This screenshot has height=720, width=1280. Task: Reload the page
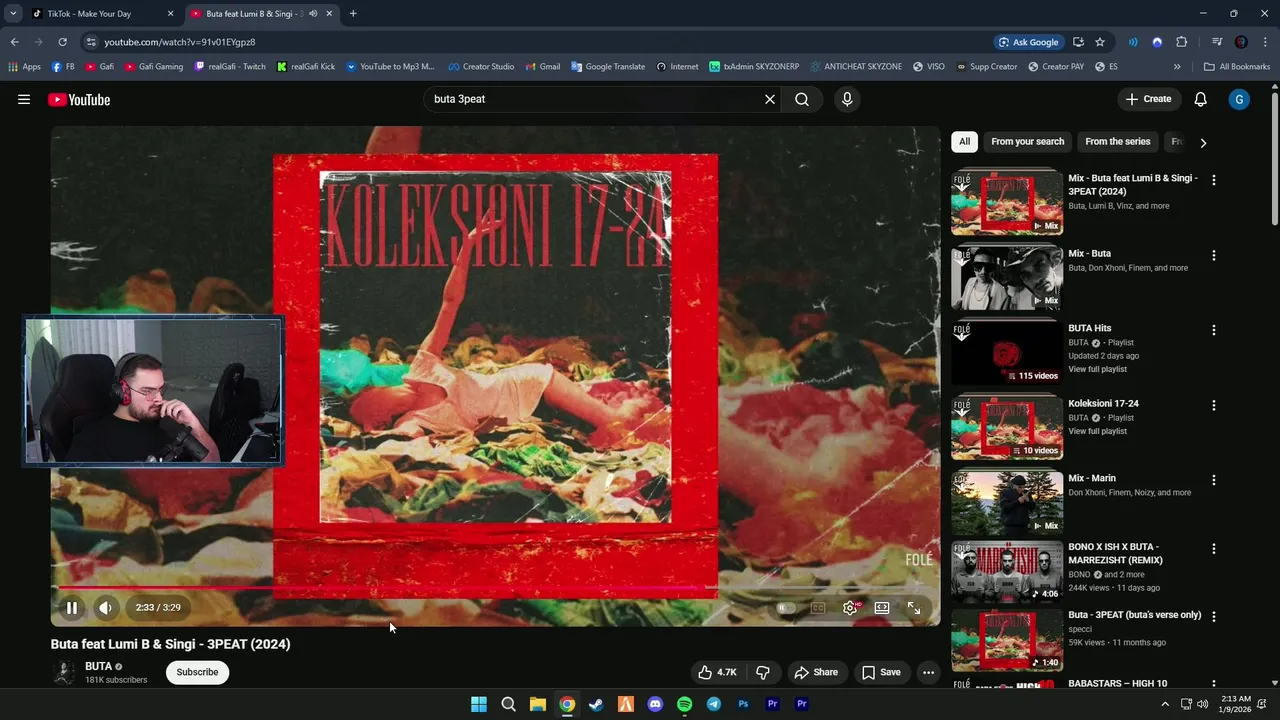[62, 42]
